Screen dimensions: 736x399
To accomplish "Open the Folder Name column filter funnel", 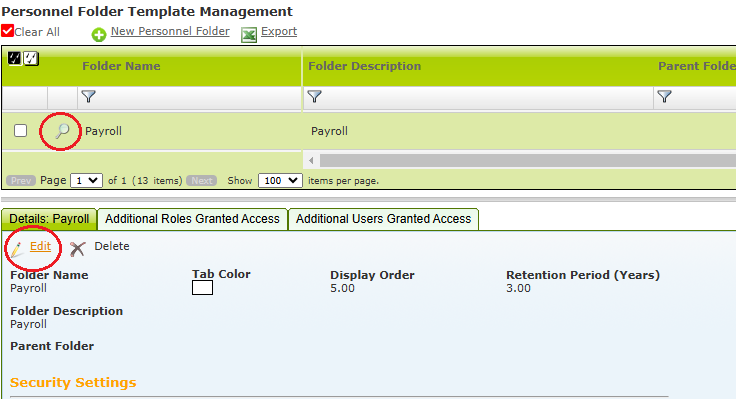I will [88, 97].
